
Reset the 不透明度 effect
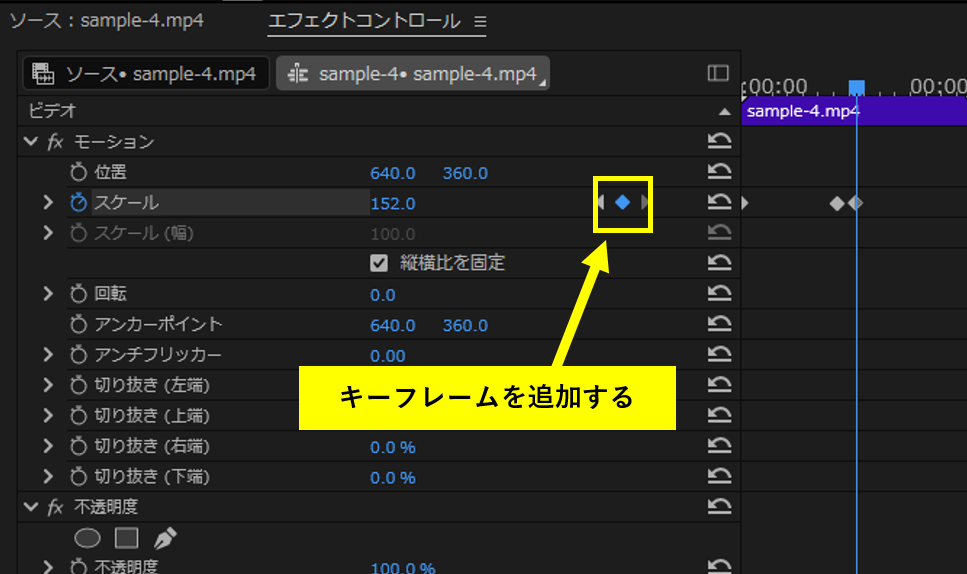[719, 507]
